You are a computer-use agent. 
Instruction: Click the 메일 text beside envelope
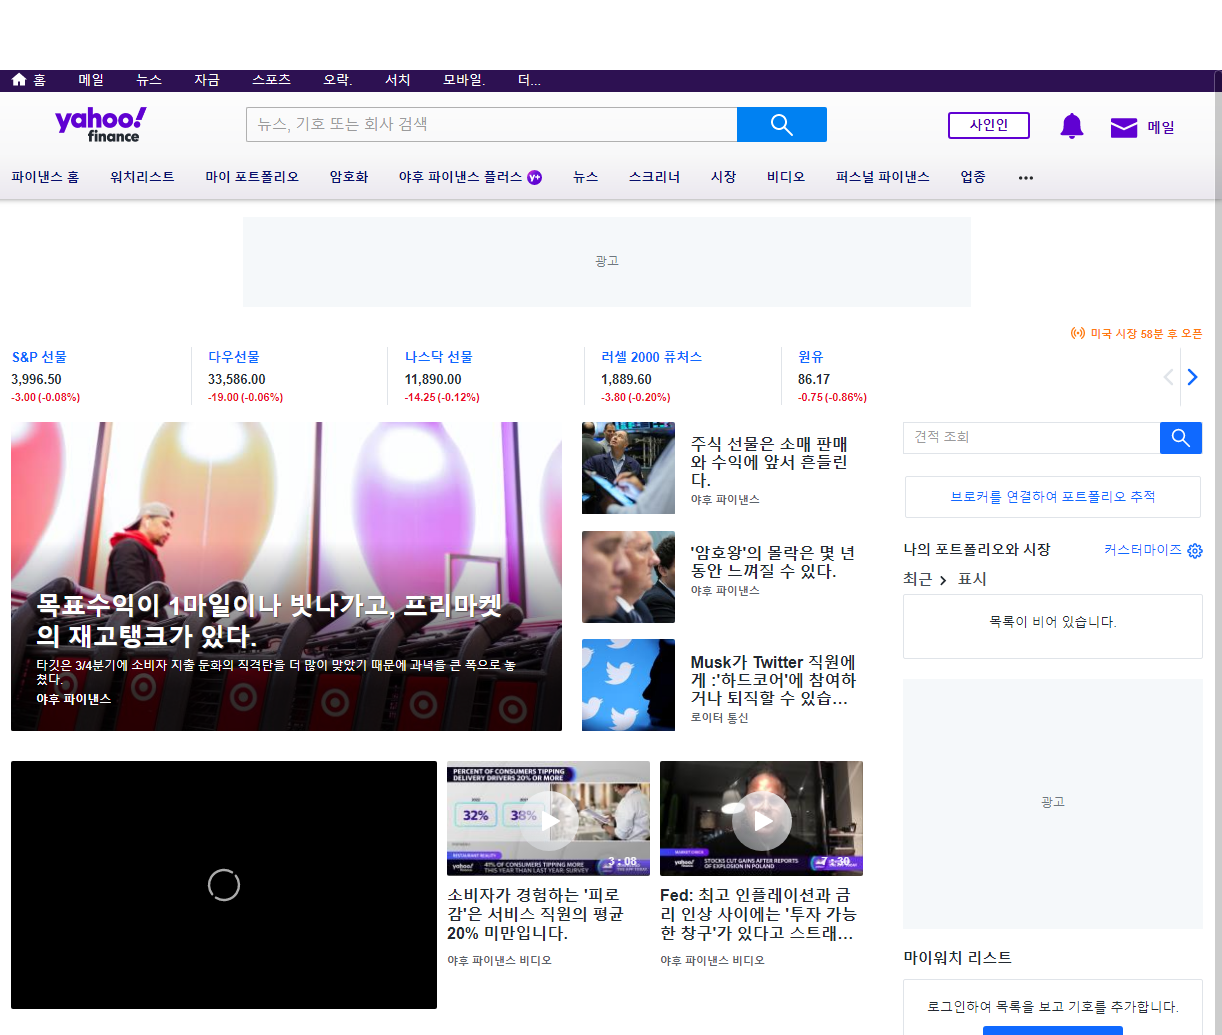1161,128
